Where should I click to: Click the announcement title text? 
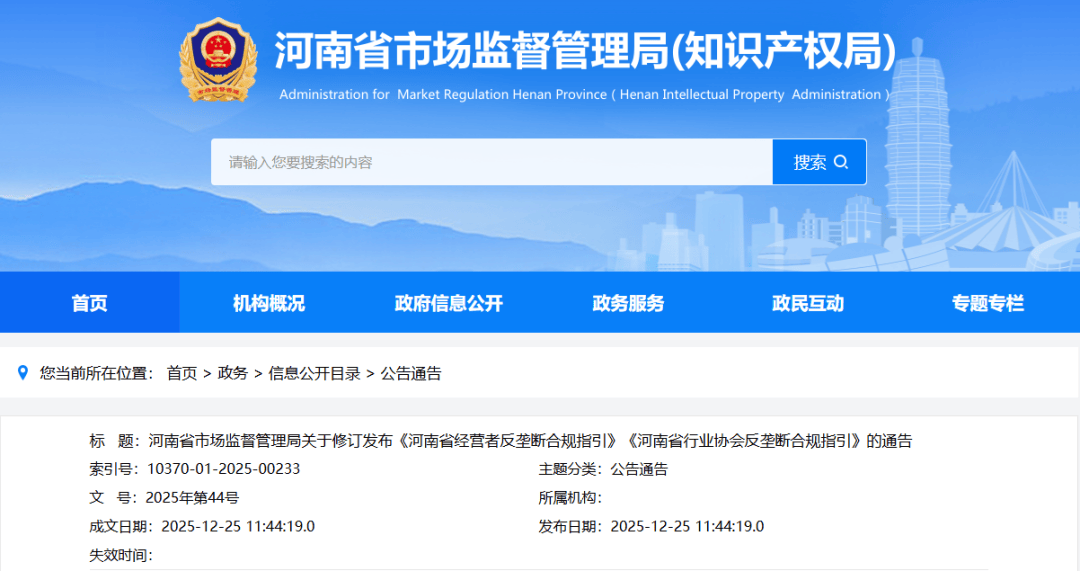coord(530,441)
